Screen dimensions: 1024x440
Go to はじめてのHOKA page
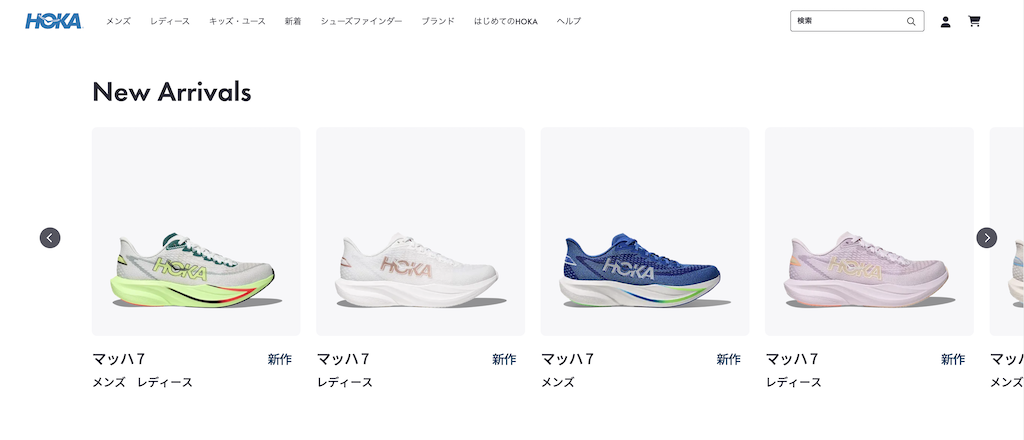pyautogui.click(x=505, y=22)
